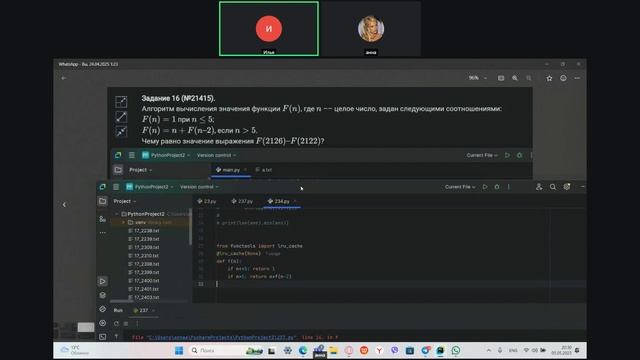Screen dimensions: 640x360
Task: Open viewer more options ellipsis
Action: [577, 78]
